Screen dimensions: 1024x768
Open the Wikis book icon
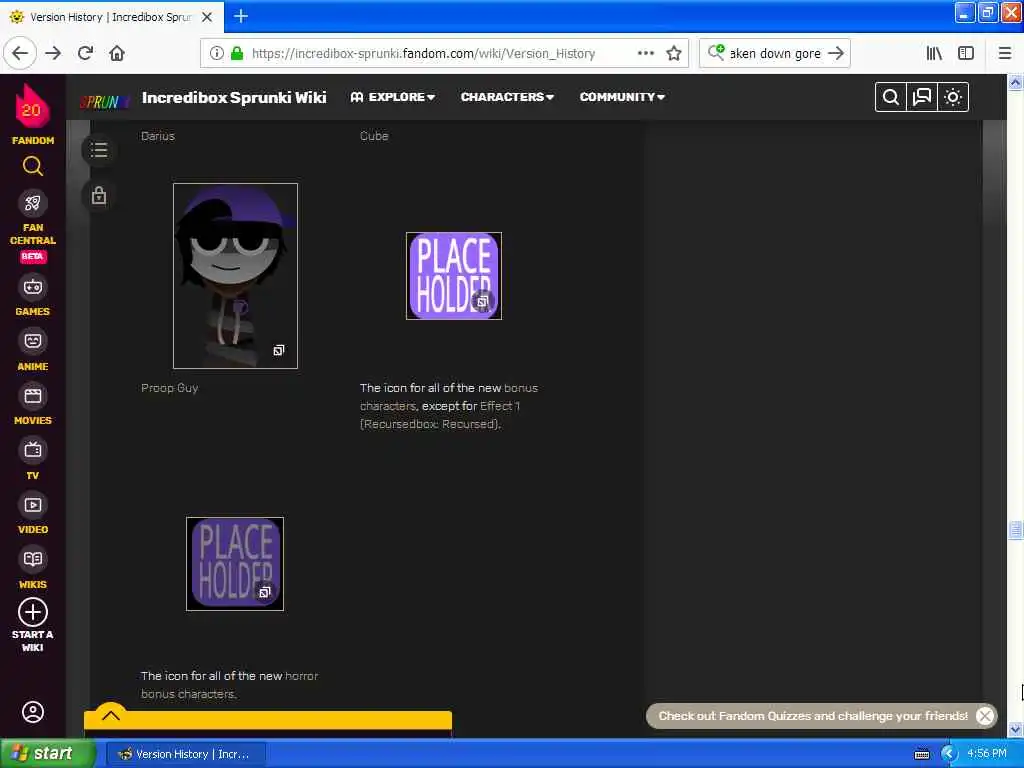[33, 559]
